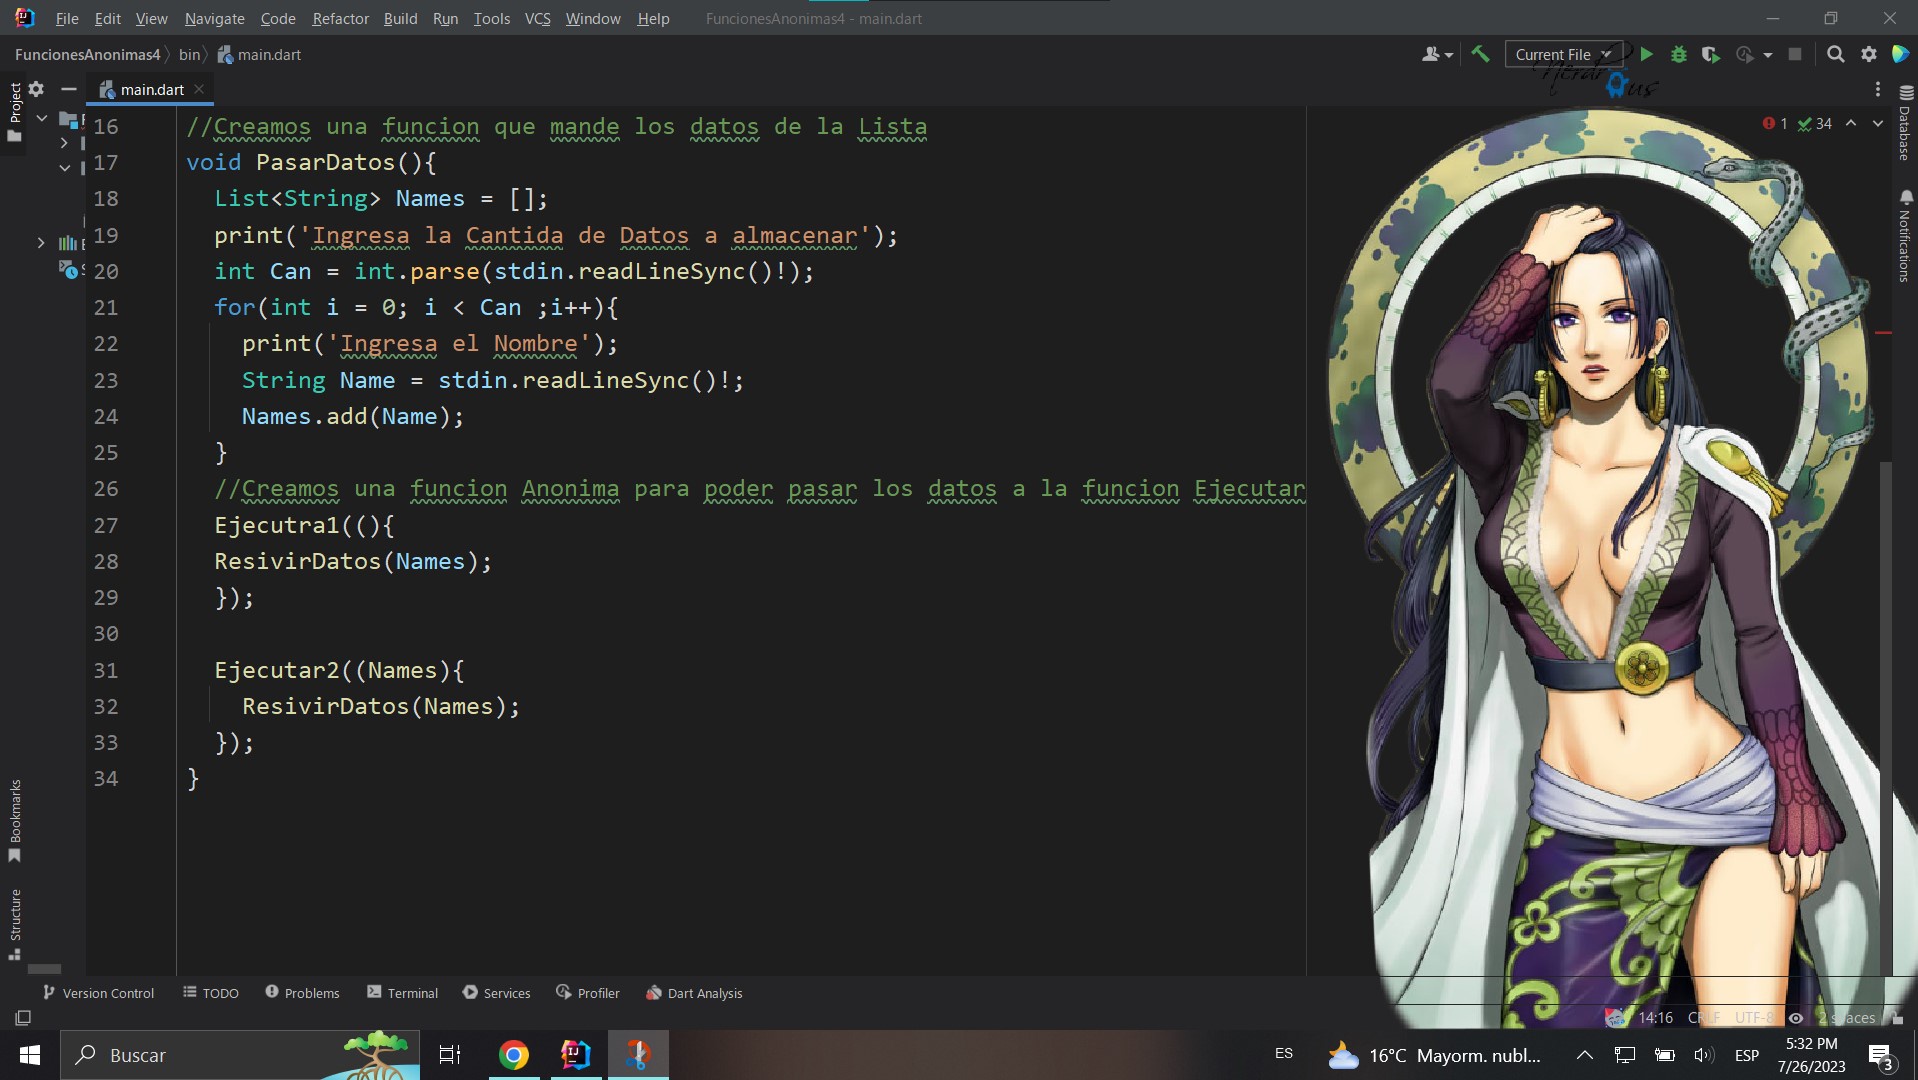This screenshot has height=1080, width=1918.
Task: Open the Refactor menu
Action: [x=340, y=18]
